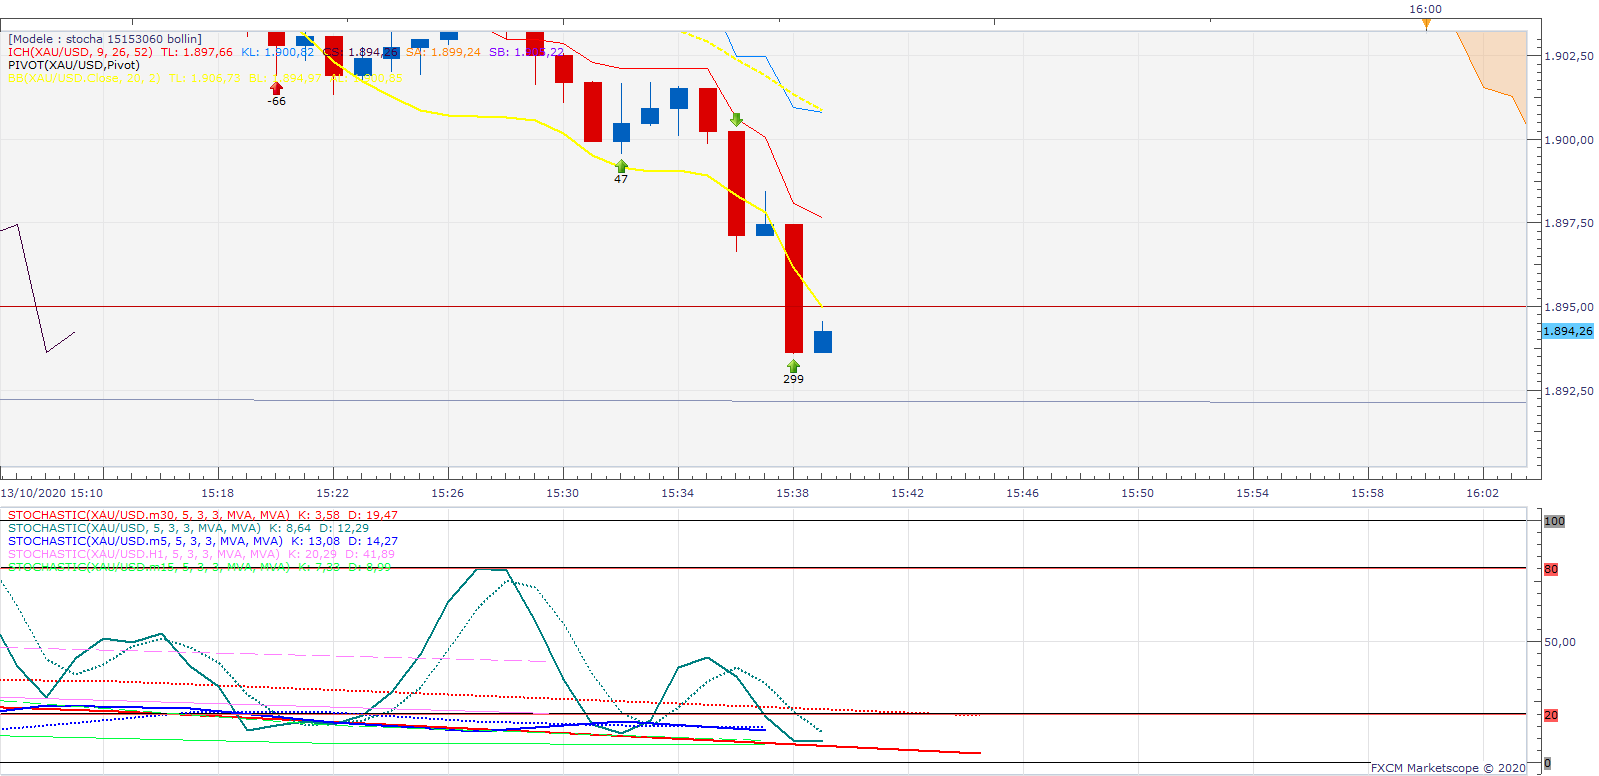Click the 15:34 time axis label
Image resolution: width=1599 pixels, height=776 pixels.
(x=678, y=493)
